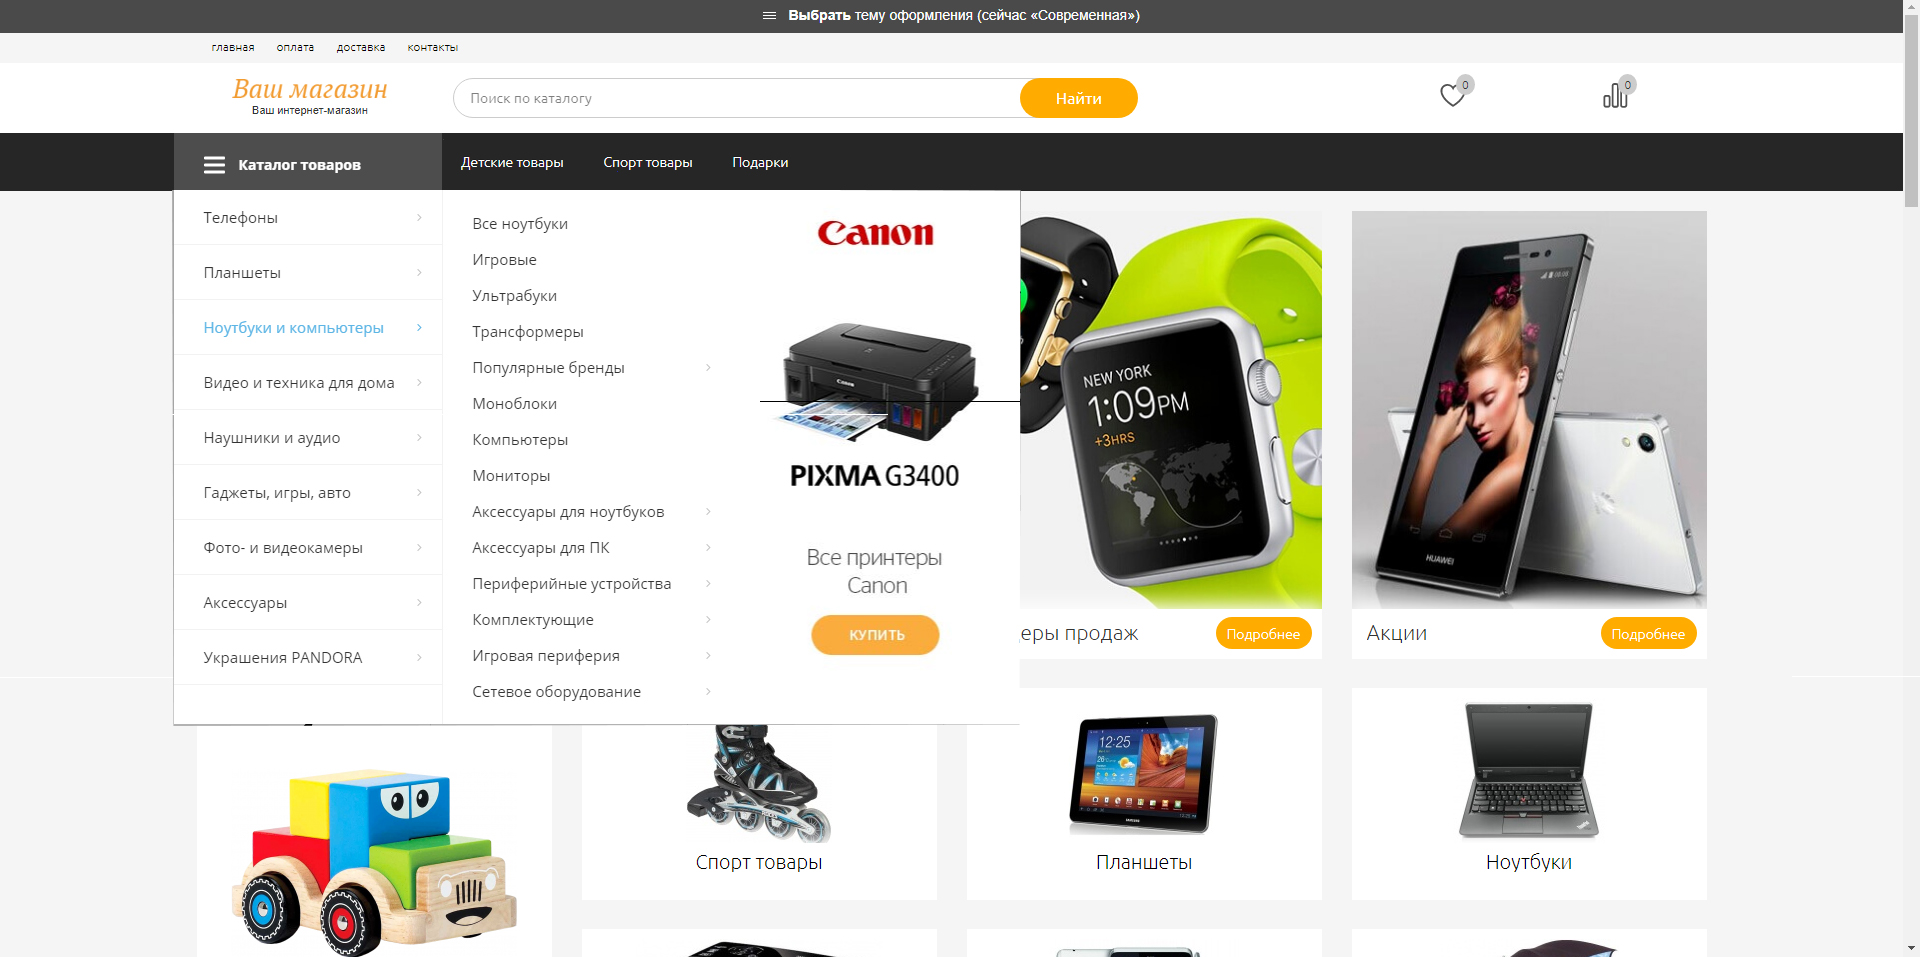Click the Поиск по каталогу search field
The width and height of the screenshot is (1920, 957).
tap(737, 98)
